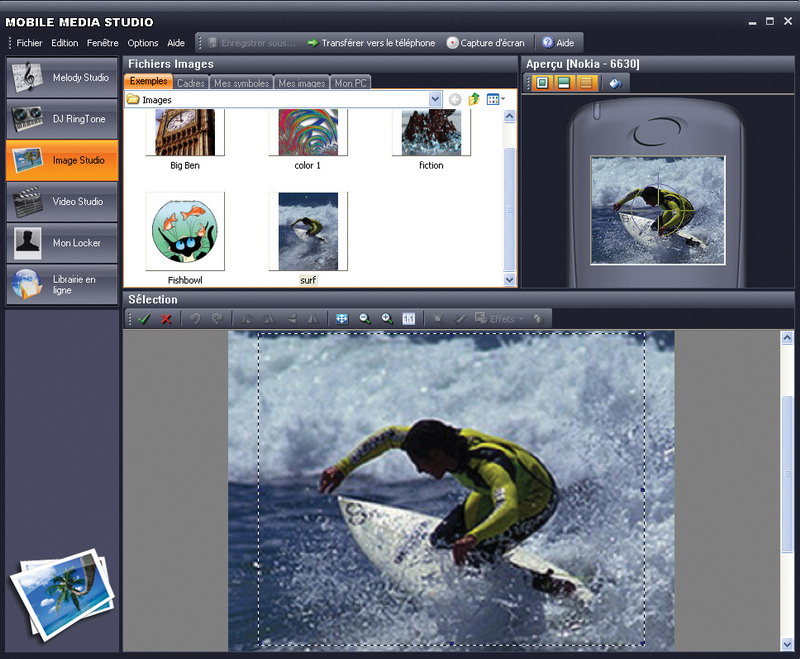Image resolution: width=800 pixels, height=659 pixels.
Task: Click the green checkmark to validate selection
Action: 144,319
